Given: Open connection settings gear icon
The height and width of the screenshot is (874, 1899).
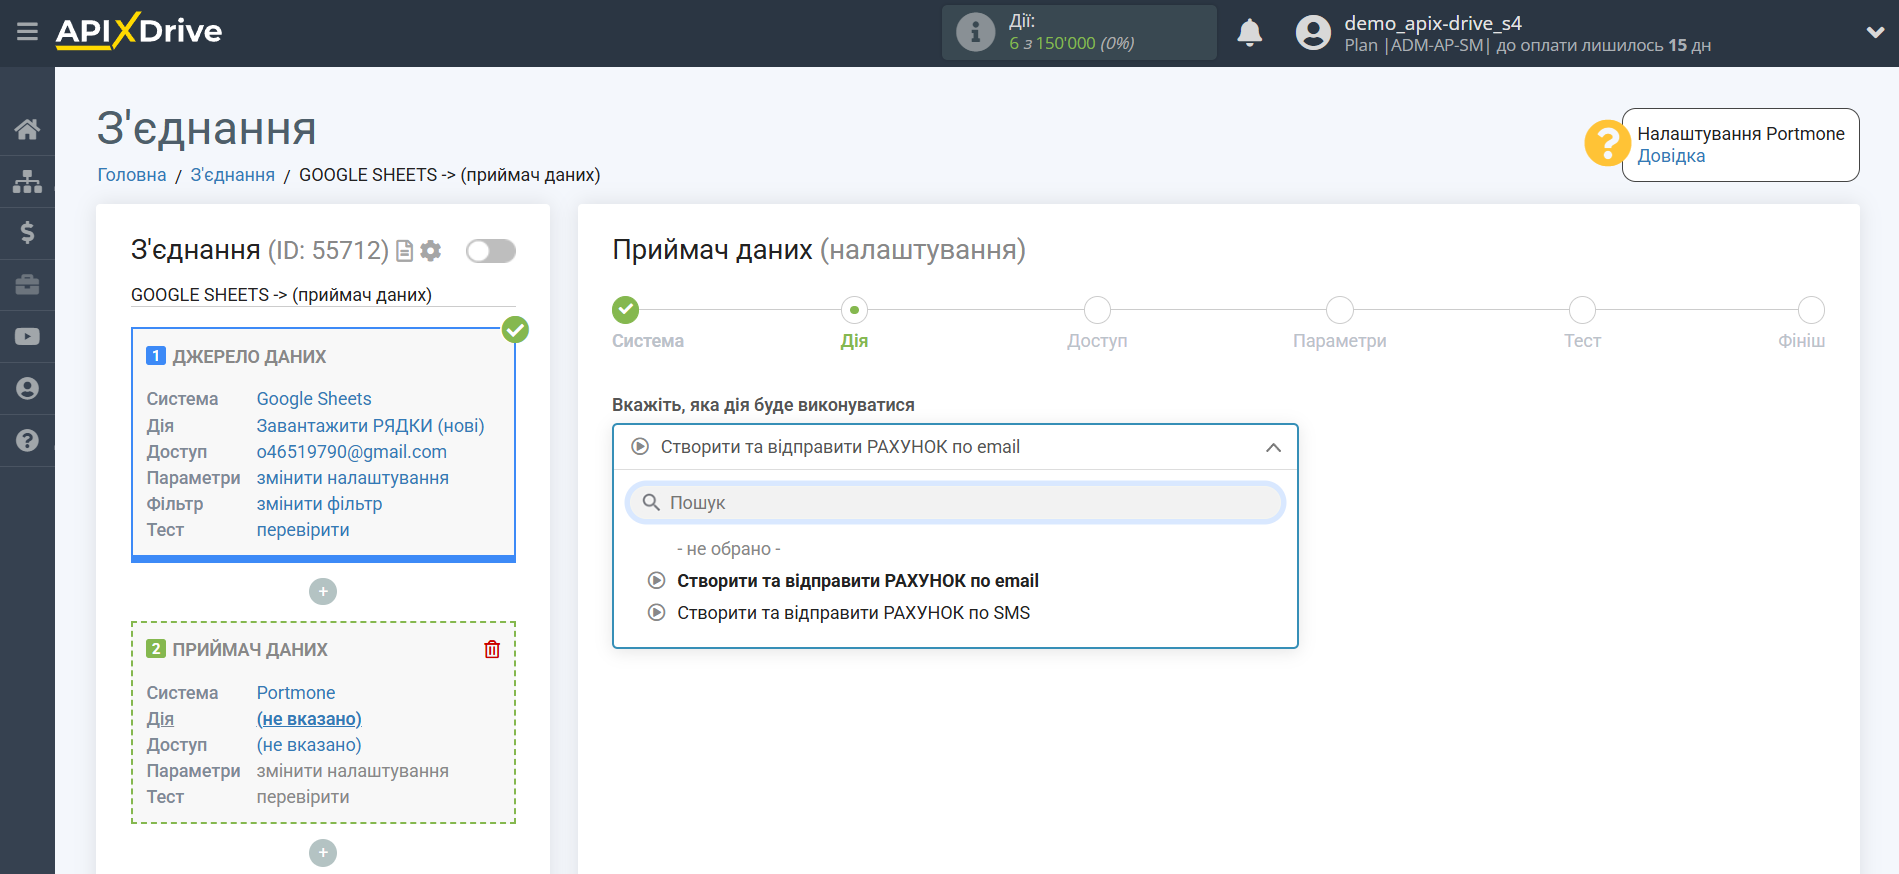Looking at the screenshot, I should tap(431, 251).
